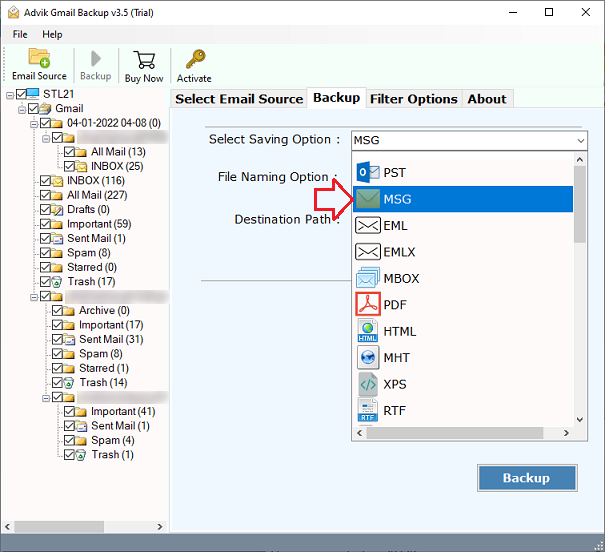Open the About tab
The width and height of the screenshot is (605, 552).
[487, 99]
